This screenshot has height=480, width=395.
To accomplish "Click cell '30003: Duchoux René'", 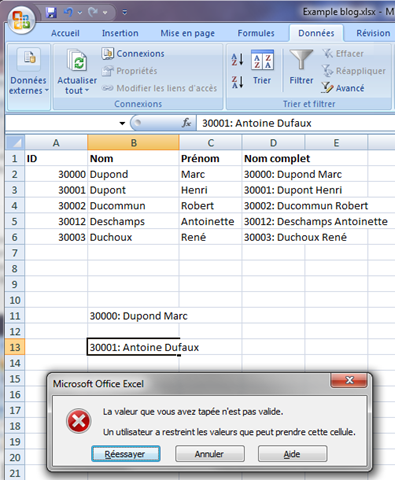I will 295,237.
